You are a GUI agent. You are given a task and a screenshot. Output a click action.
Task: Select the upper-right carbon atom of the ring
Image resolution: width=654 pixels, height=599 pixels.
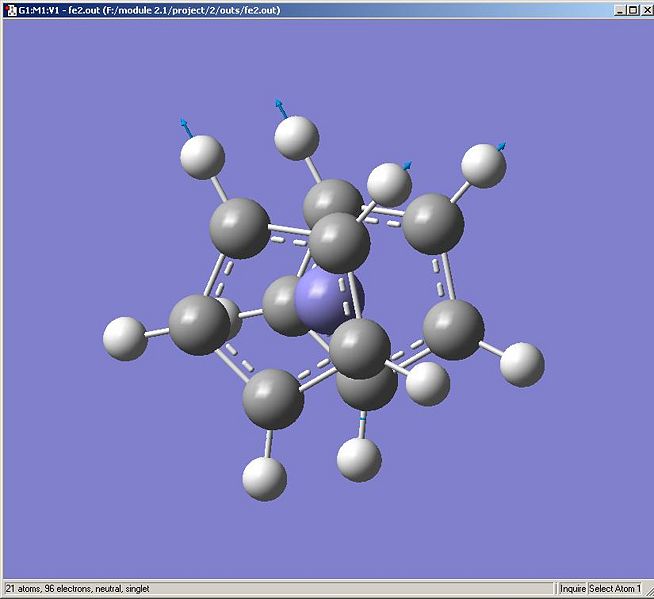pyautogui.click(x=433, y=224)
